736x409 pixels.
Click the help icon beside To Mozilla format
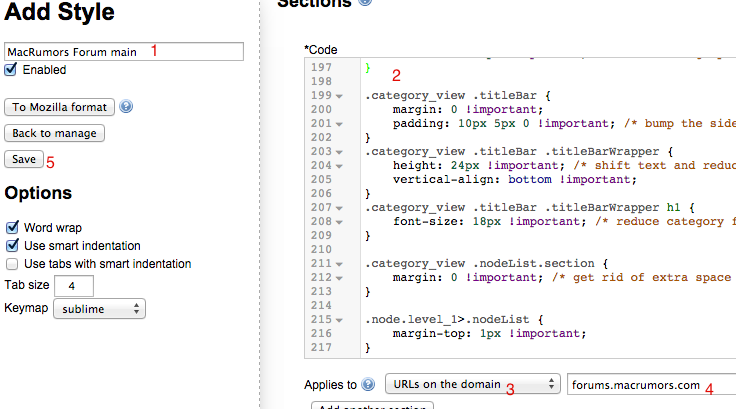pyautogui.click(x=126, y=107)
